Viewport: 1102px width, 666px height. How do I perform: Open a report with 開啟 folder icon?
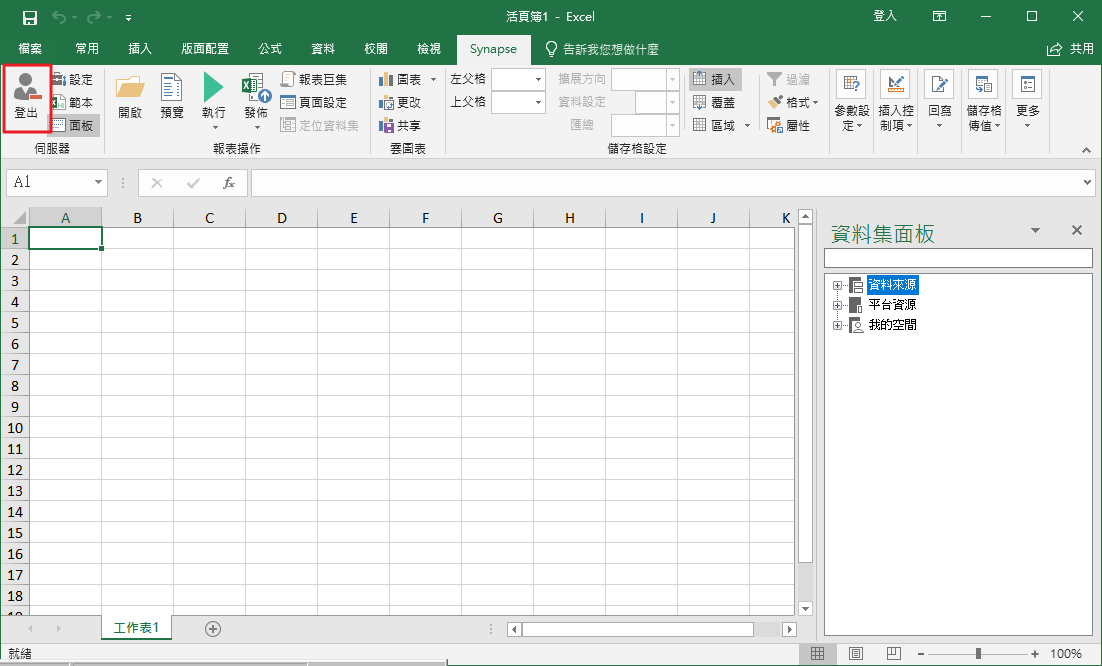[130, 98]
